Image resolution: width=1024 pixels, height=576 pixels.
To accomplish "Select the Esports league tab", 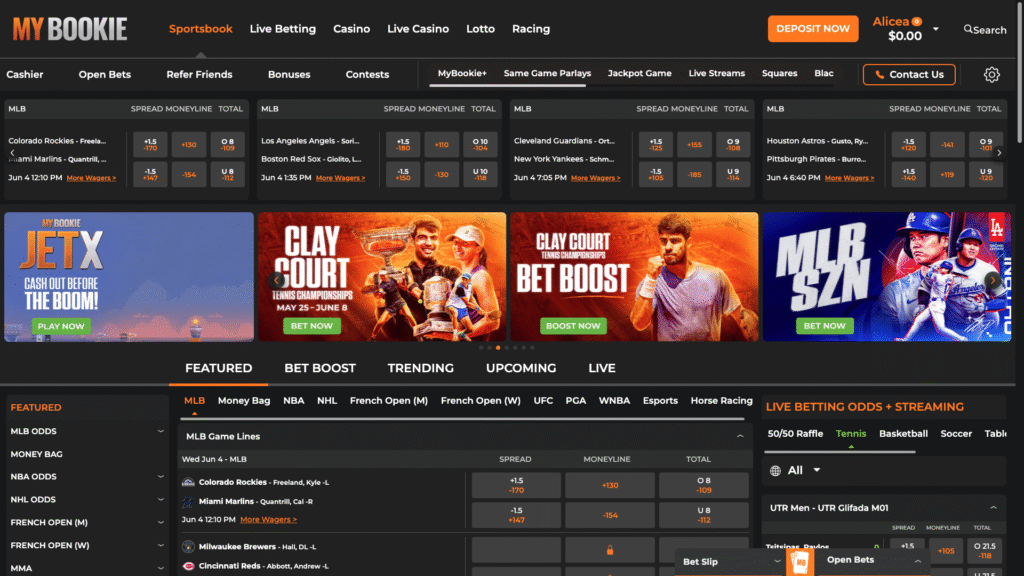I will pos(660,401).
